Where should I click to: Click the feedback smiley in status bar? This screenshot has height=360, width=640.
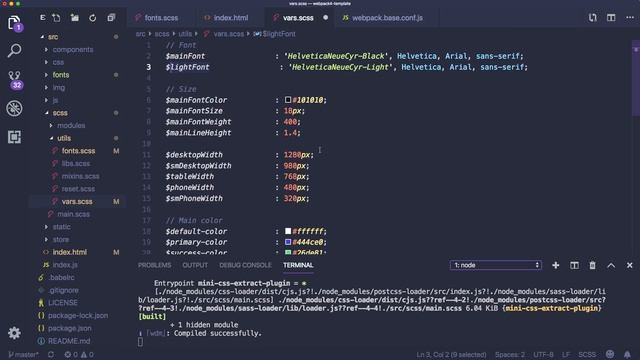click(x=610, y=354)
